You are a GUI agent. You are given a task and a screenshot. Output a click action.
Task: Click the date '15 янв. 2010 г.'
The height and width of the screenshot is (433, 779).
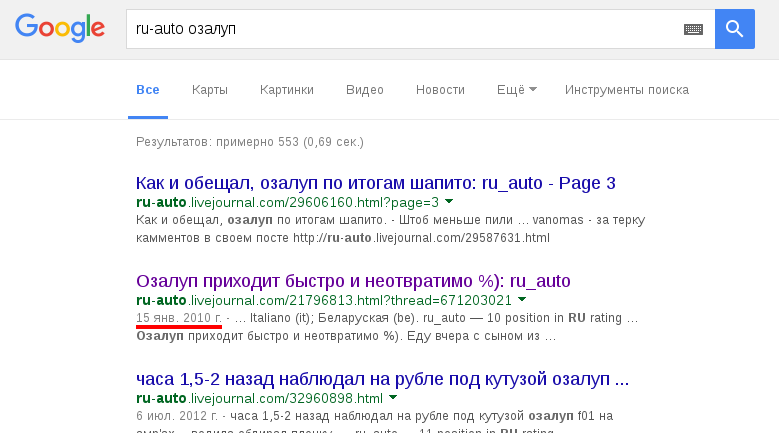click(179, 318)
